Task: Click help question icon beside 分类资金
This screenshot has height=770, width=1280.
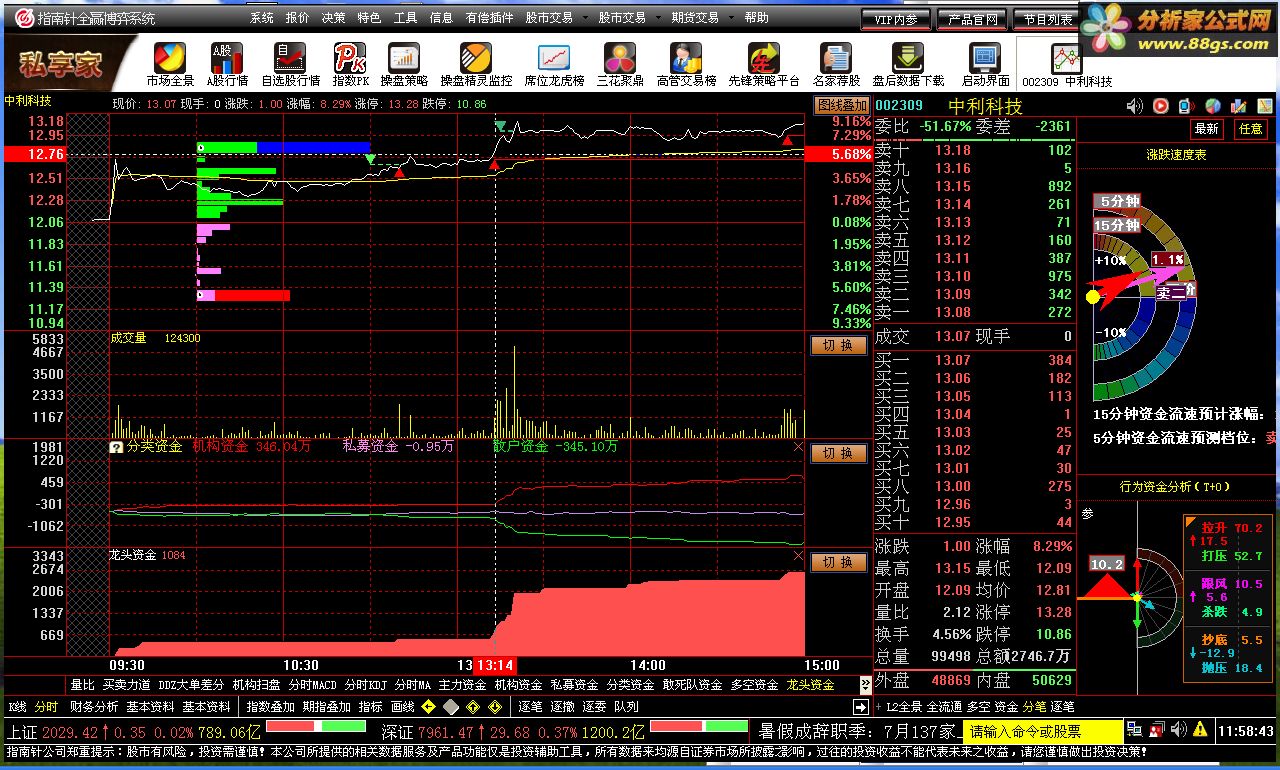Action: click(x=116, y=448)
